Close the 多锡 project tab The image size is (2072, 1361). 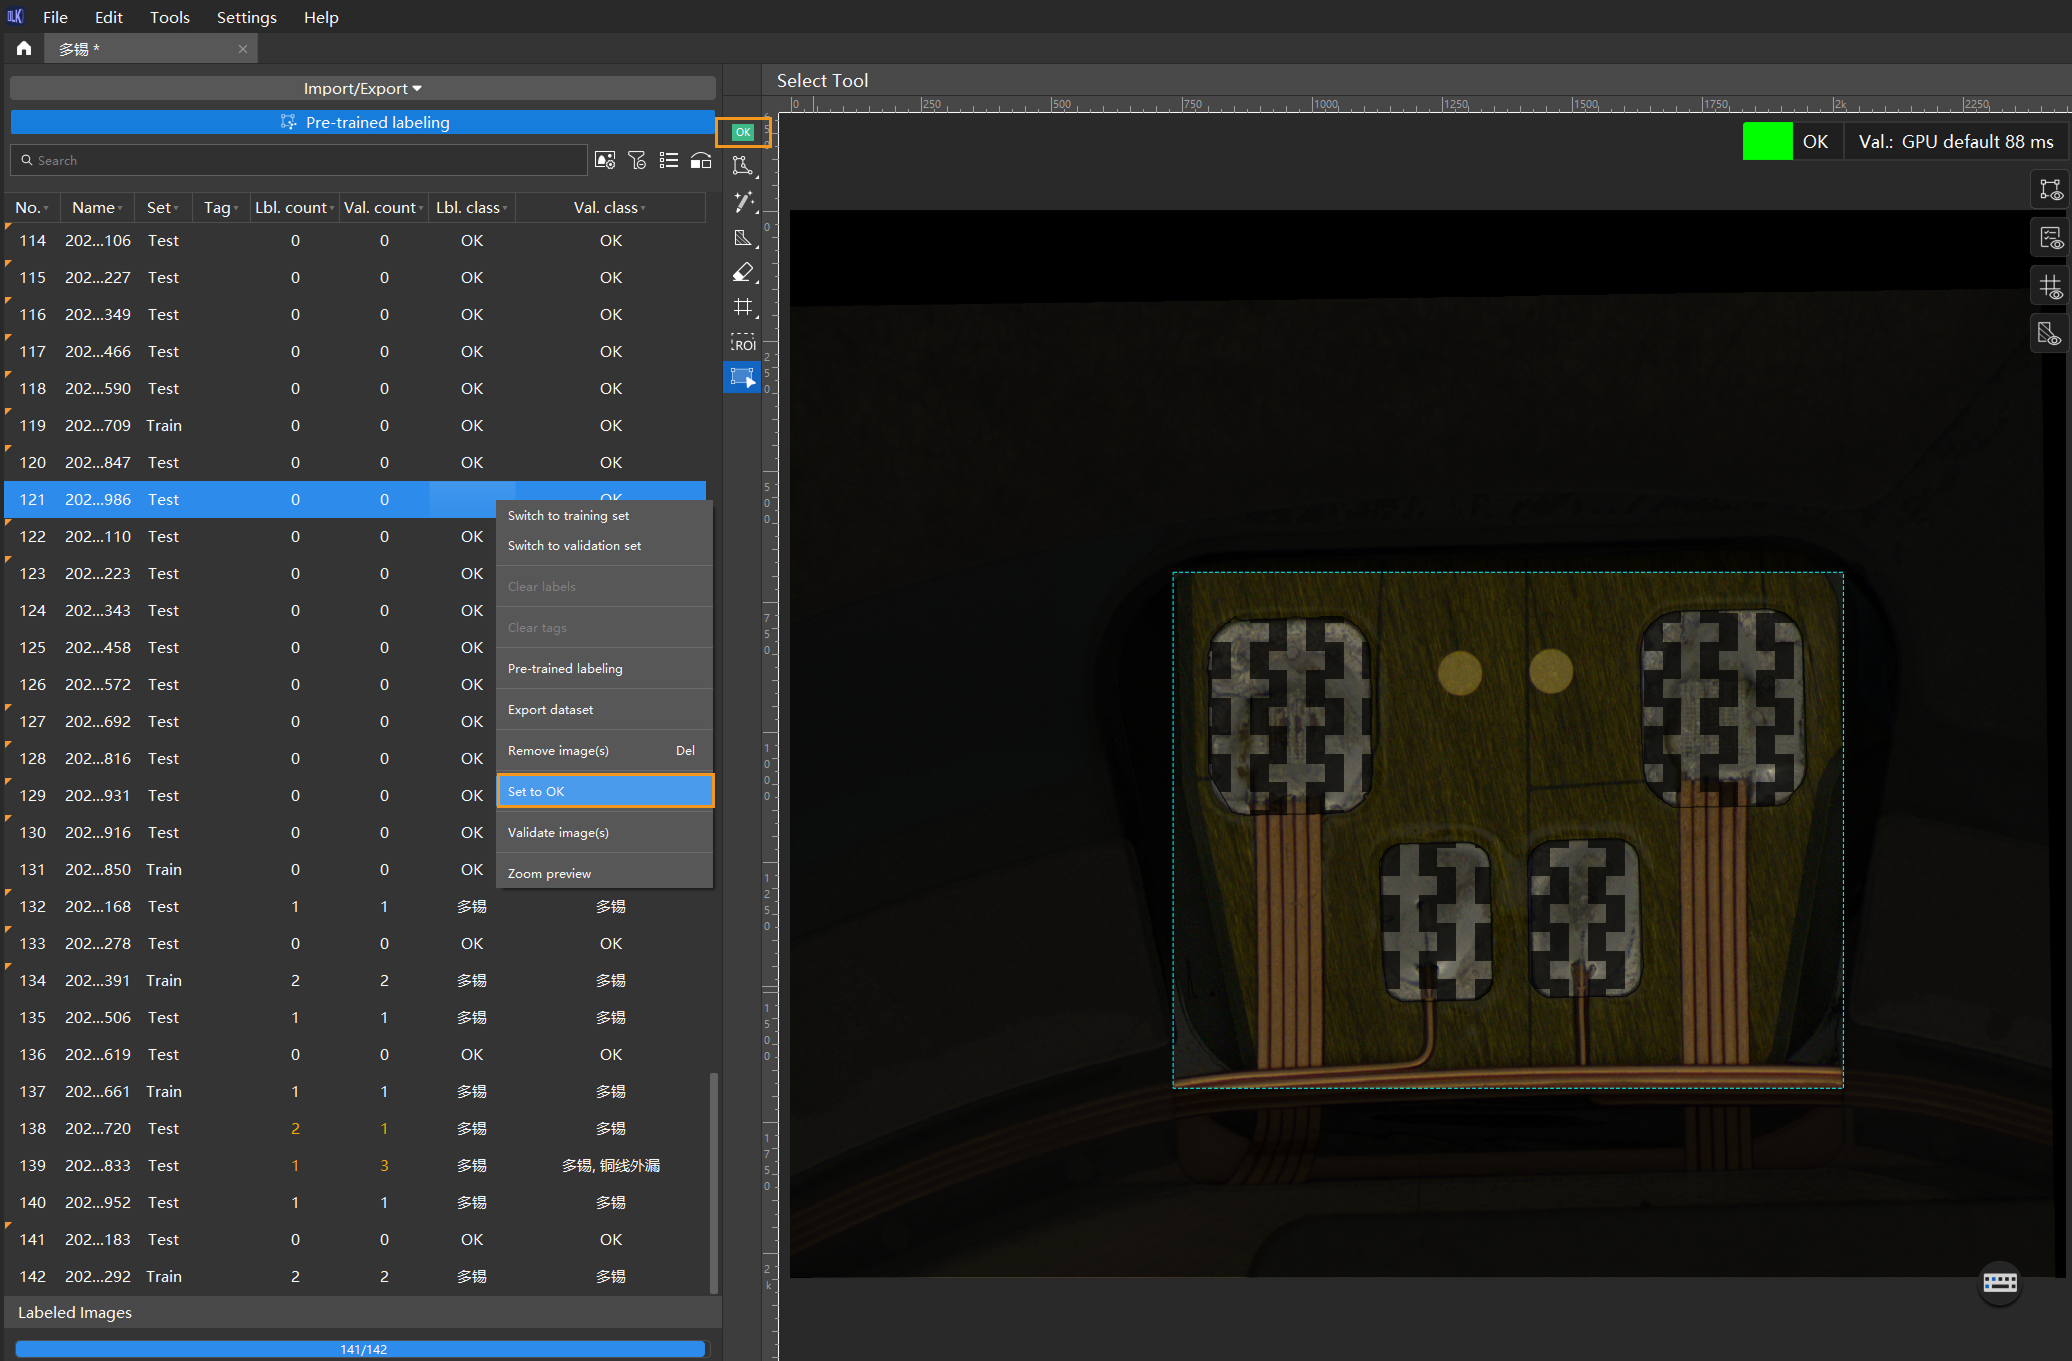pyautogui.click(x=243, y=49)
